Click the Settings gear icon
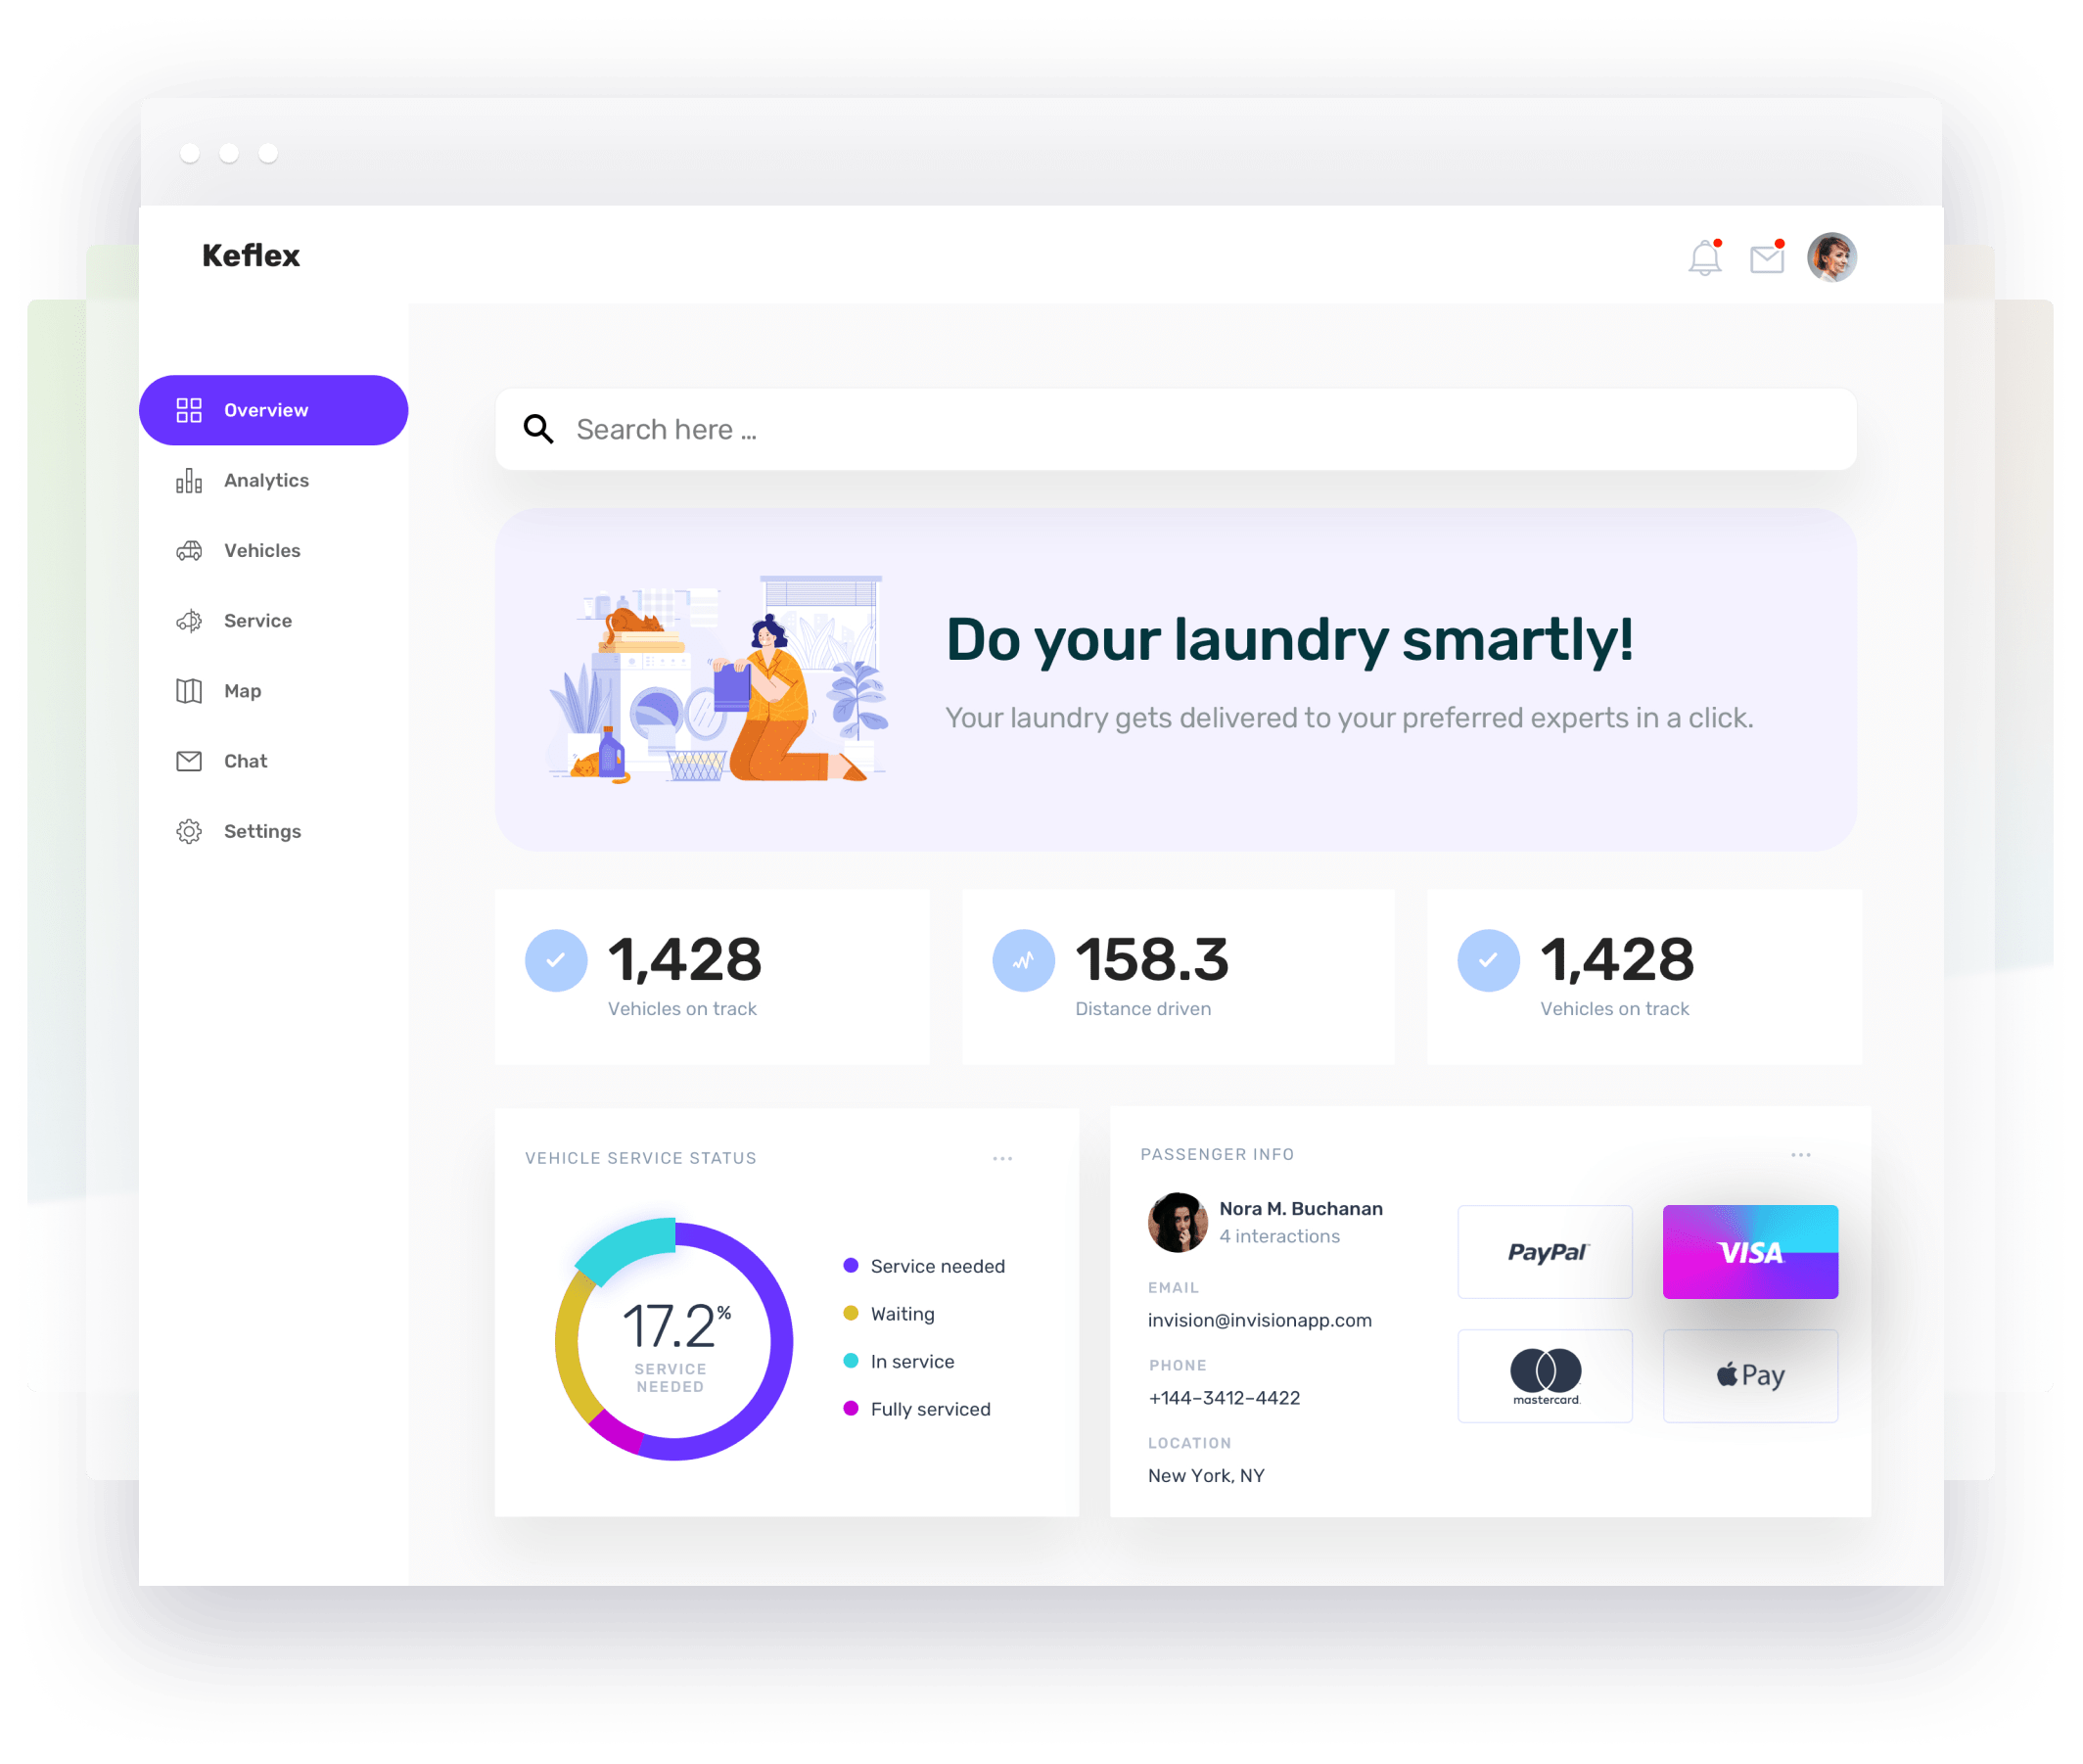 [x=189, y=832]
